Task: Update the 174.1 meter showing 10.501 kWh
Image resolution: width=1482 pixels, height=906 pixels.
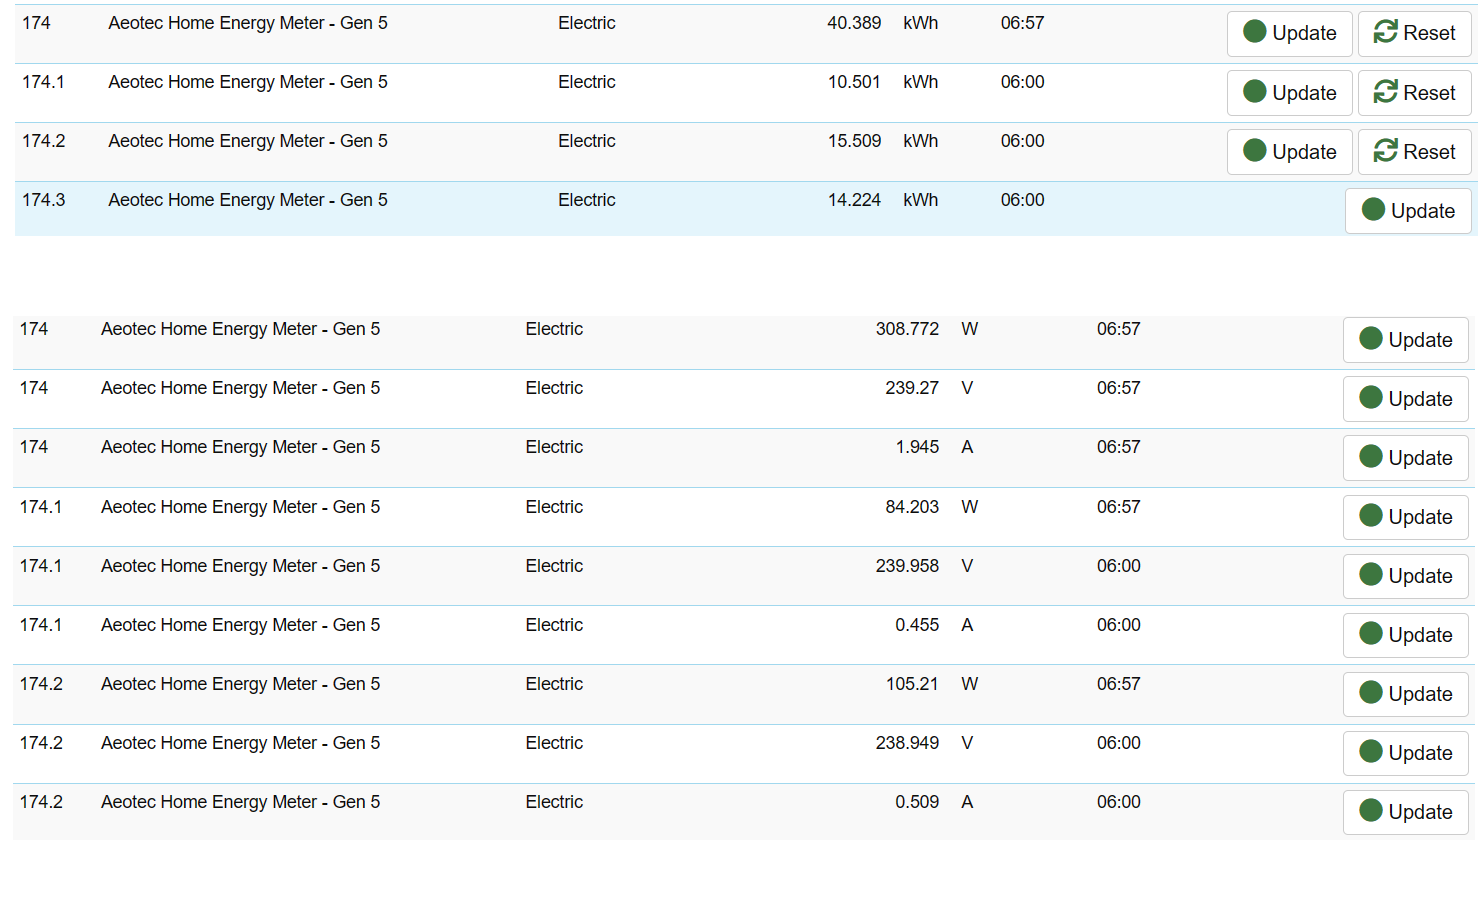Action: point(1289,93)
